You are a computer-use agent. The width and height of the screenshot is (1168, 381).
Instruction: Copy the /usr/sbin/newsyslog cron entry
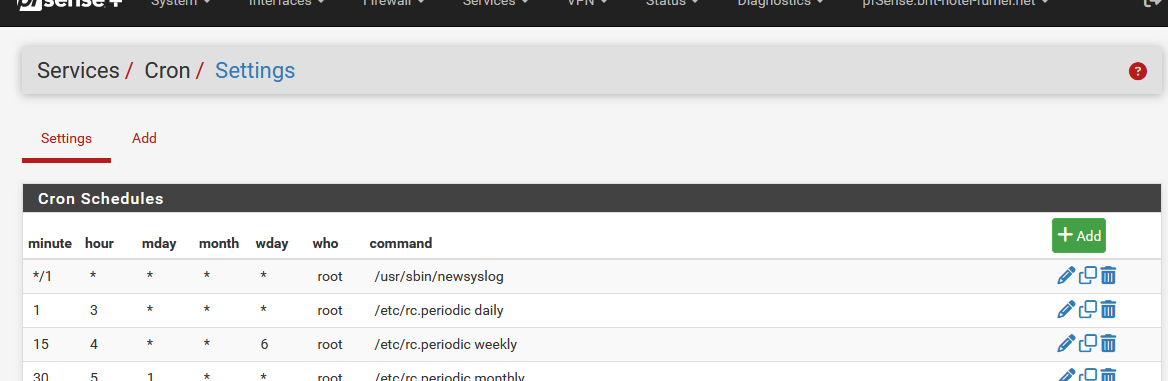(1088, 276)
